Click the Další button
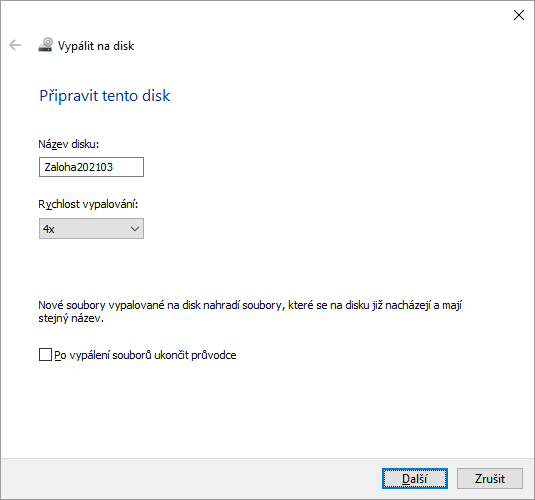 pyautogui.click(x=415, y=478)
